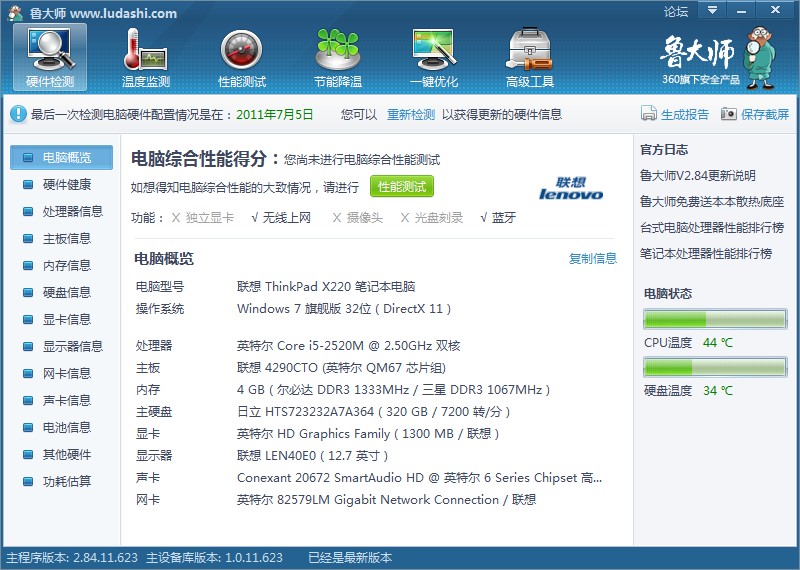Open the 高级工具 toolbox icon

pos(530,57)
